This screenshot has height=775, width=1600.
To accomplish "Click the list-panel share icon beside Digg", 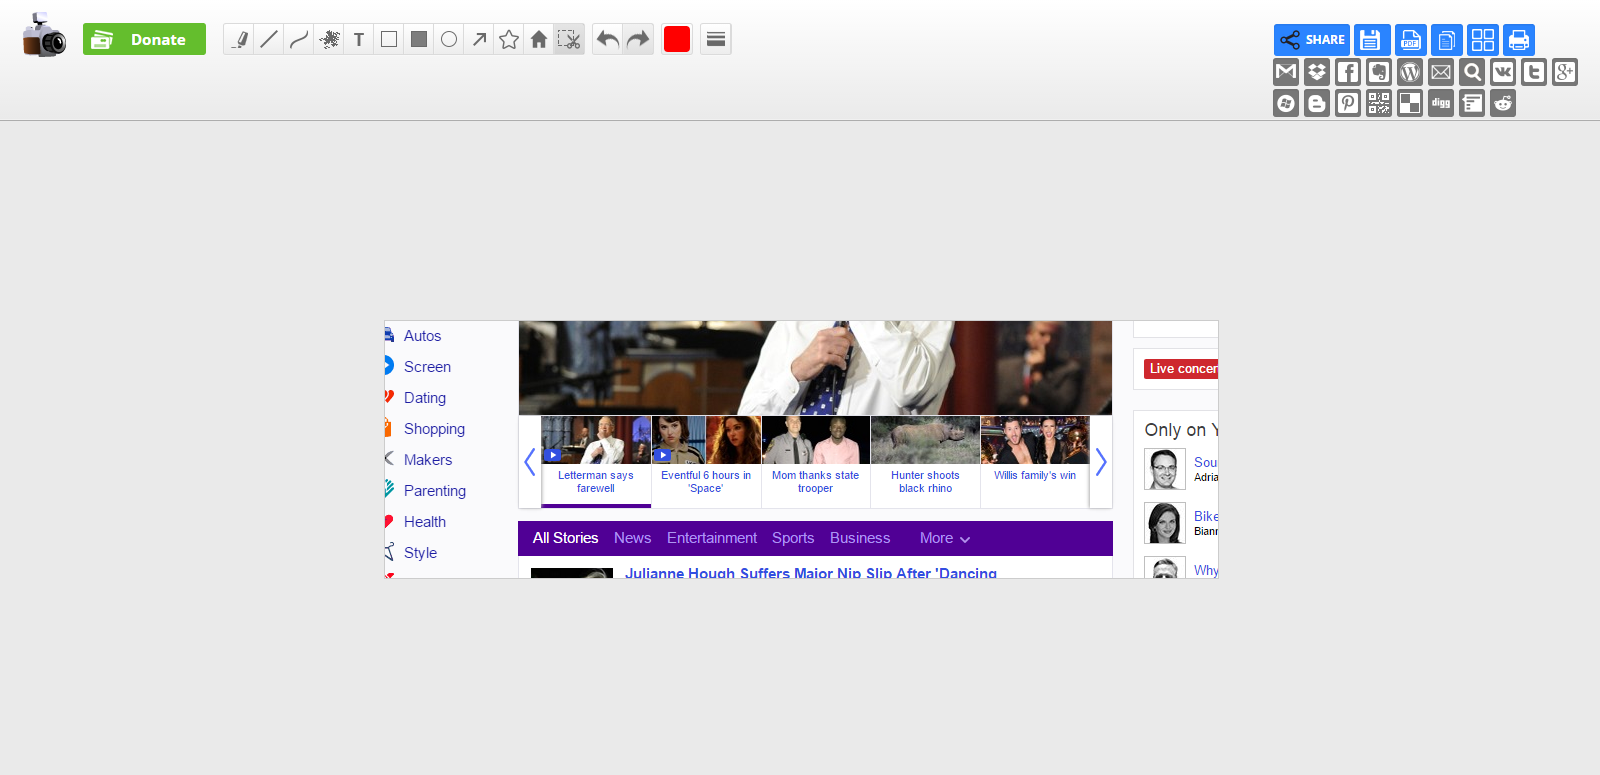I will (x=1472, y=103).
